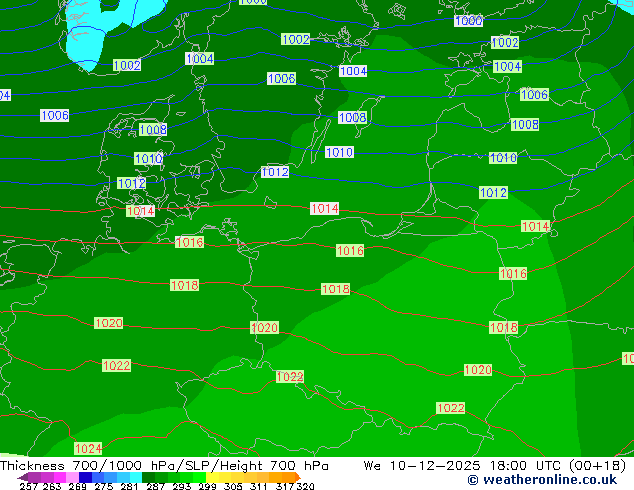Pick the bright yellow swatch above 299

pos(212,477)
